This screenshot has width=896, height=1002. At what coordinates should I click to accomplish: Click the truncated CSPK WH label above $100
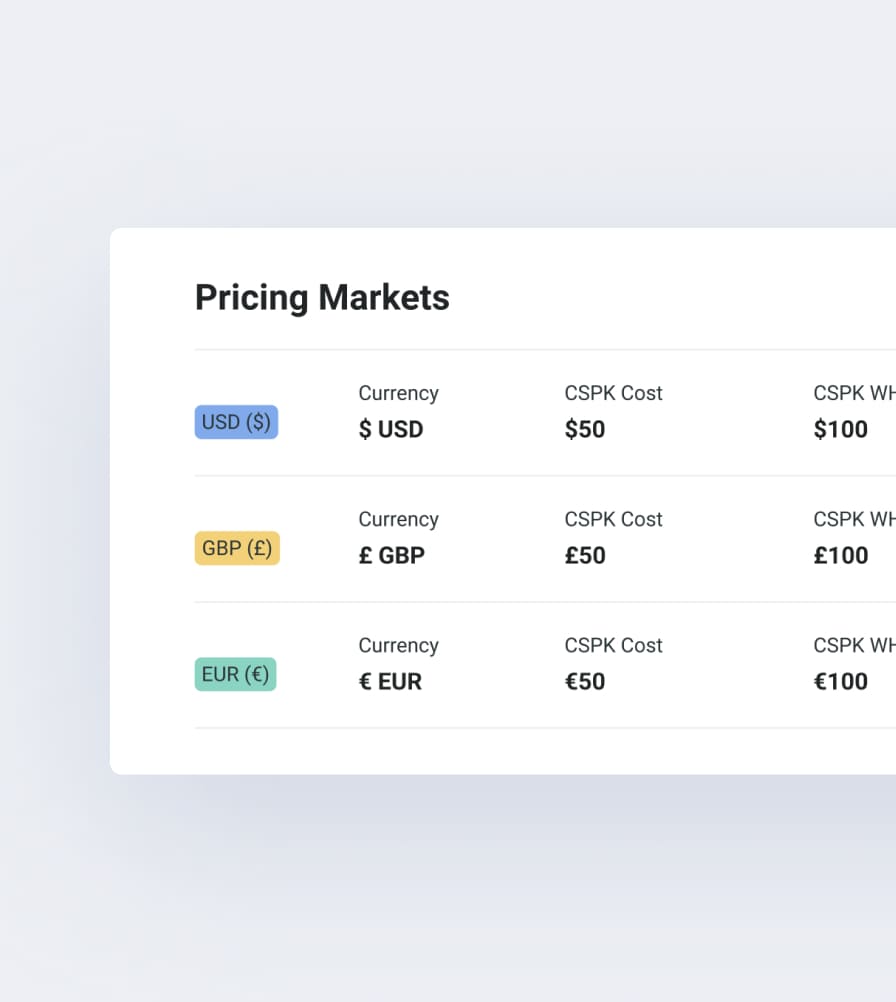click(853, 393)
